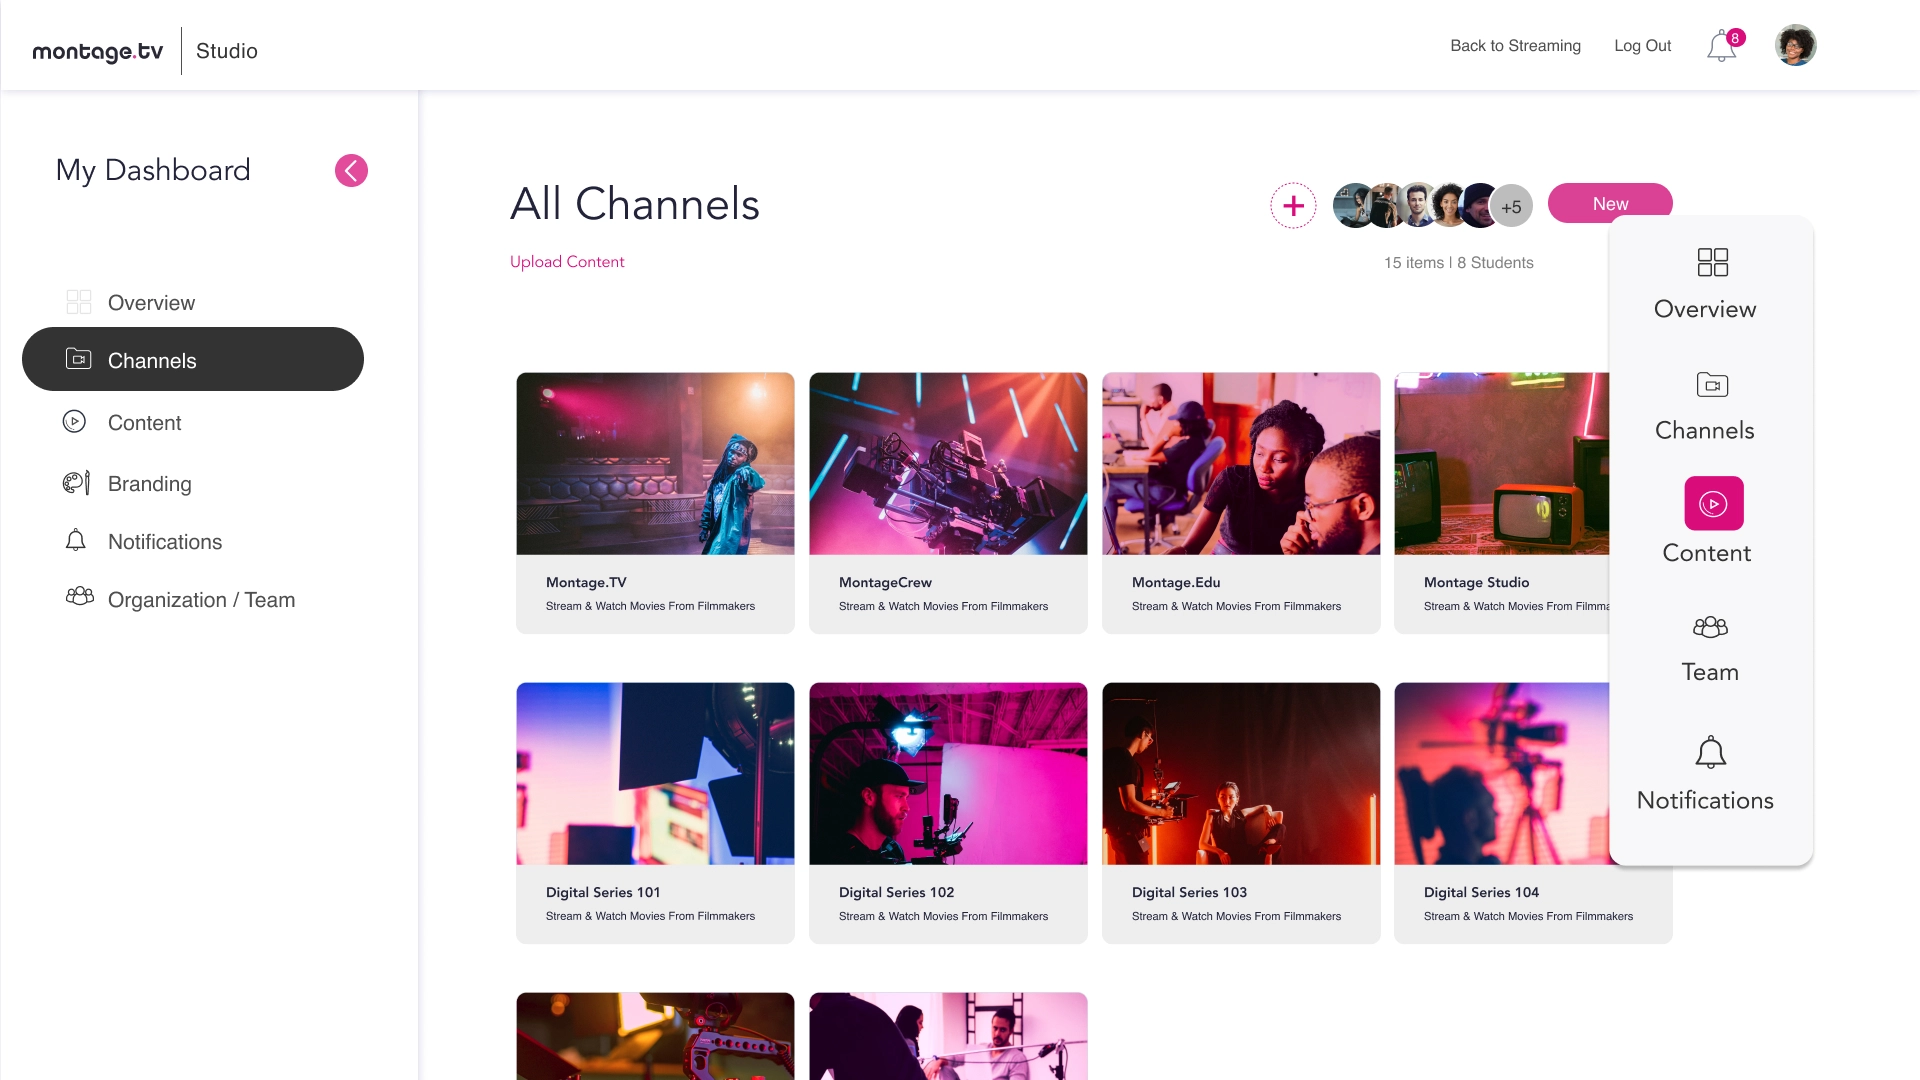Click the Channels folder icon in the floating panel
1920x1080 pixels.
1712,384
